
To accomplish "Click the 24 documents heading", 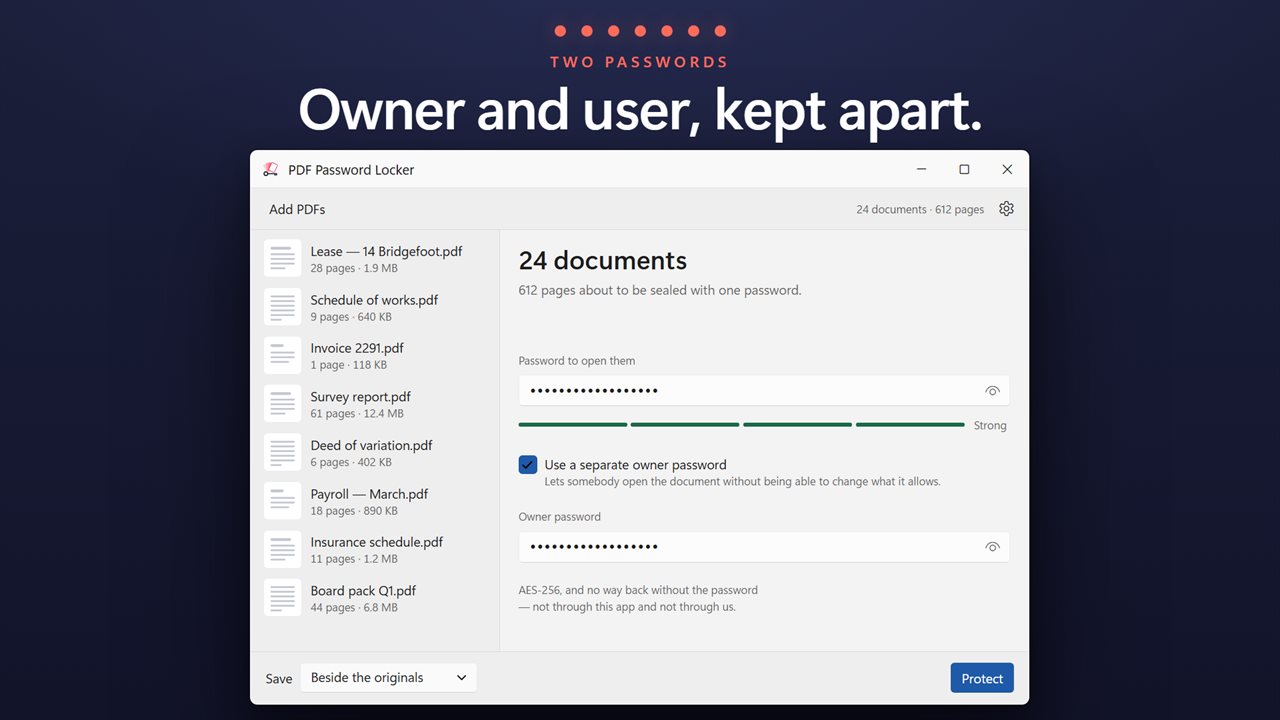I will [603, 261].
